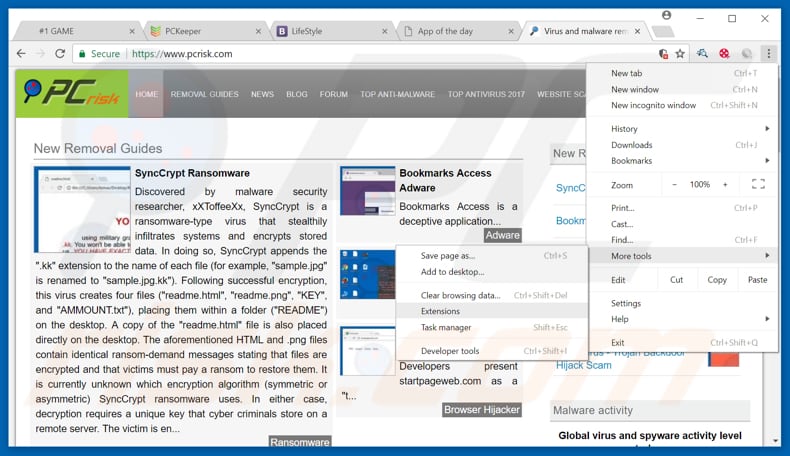Open FORUM in site navigation

click(334, 94)
